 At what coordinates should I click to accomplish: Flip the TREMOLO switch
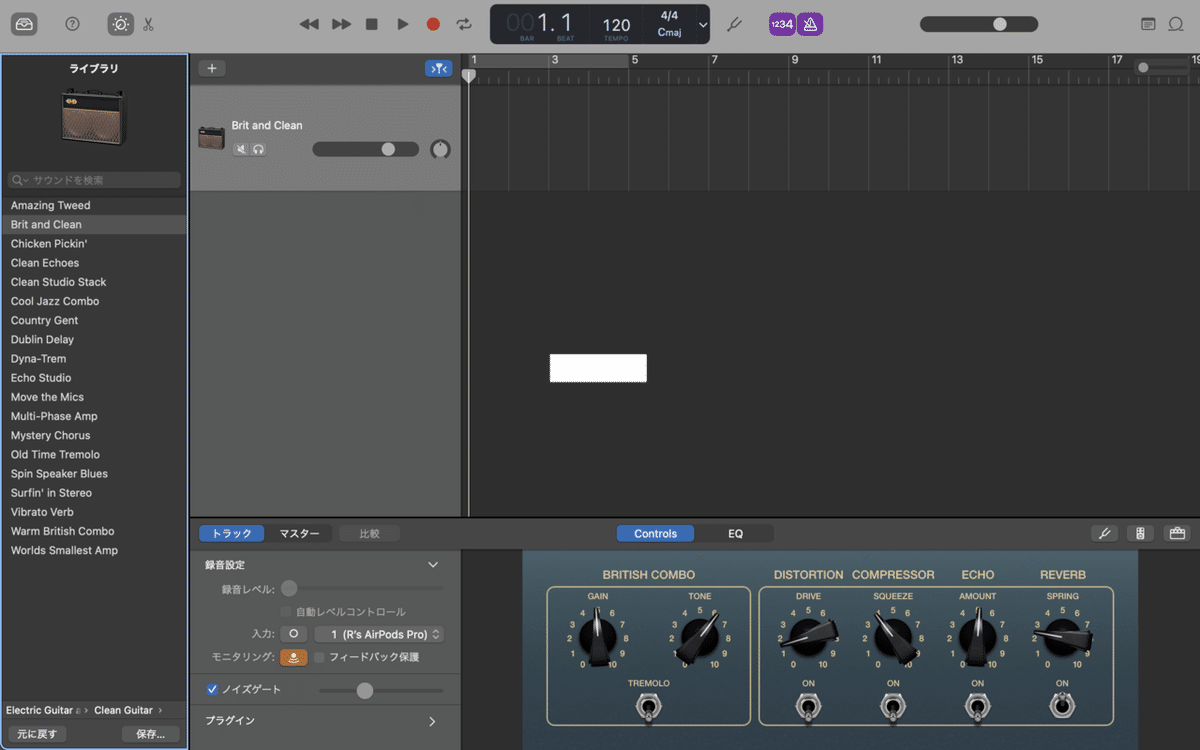[x=649, y=708]
